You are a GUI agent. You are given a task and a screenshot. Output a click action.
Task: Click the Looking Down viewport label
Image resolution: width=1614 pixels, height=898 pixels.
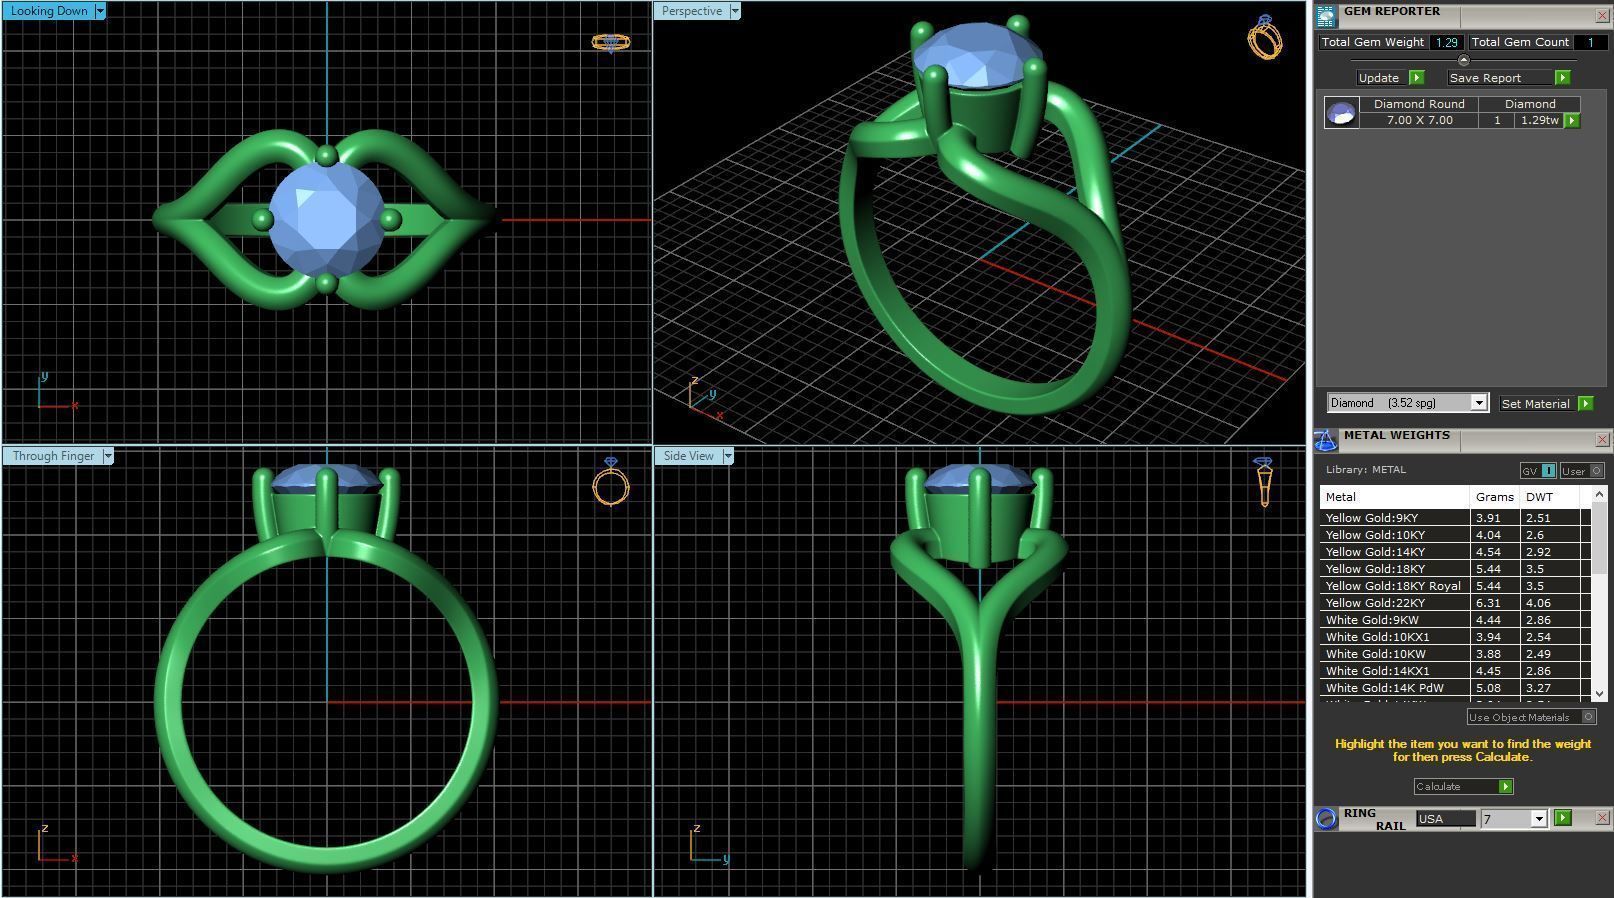click(49, 11)
